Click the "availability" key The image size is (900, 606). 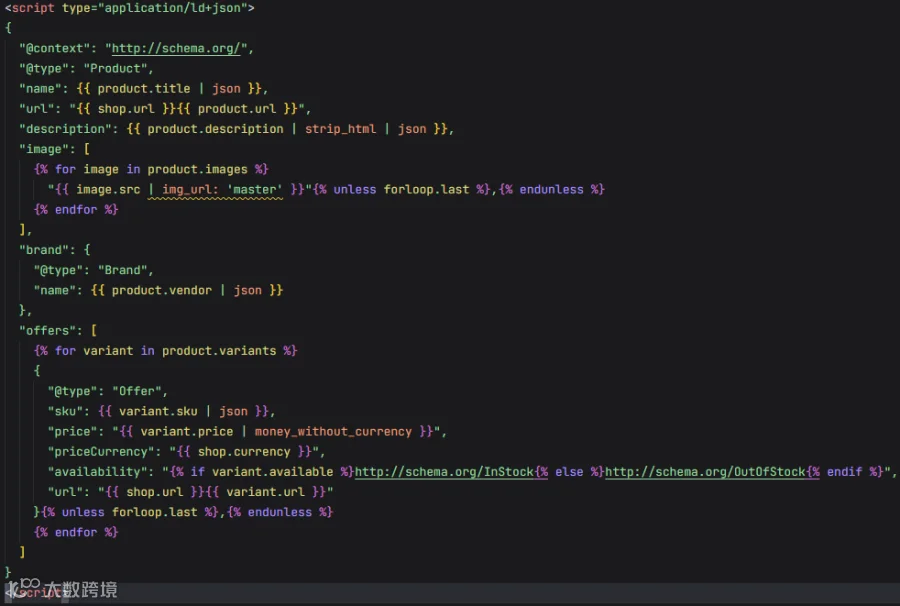point(98,472)
